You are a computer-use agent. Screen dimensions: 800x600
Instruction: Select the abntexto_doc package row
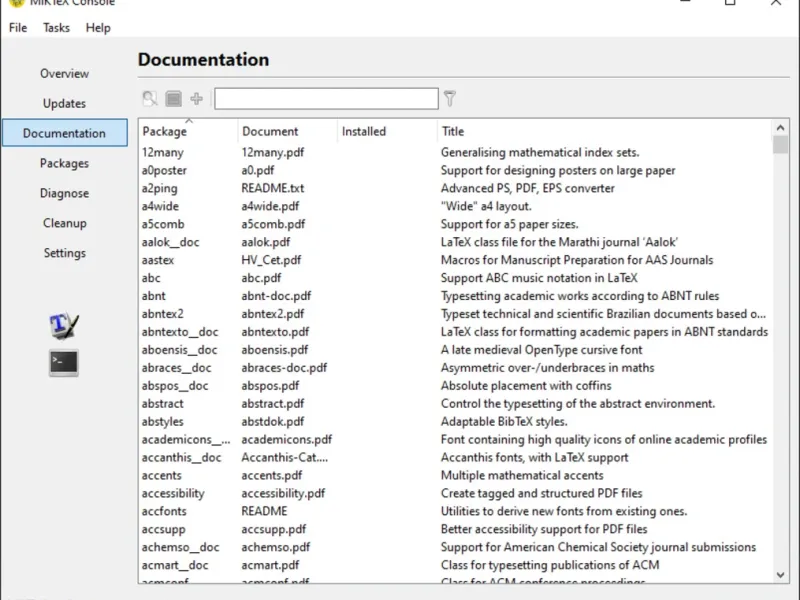456,332
